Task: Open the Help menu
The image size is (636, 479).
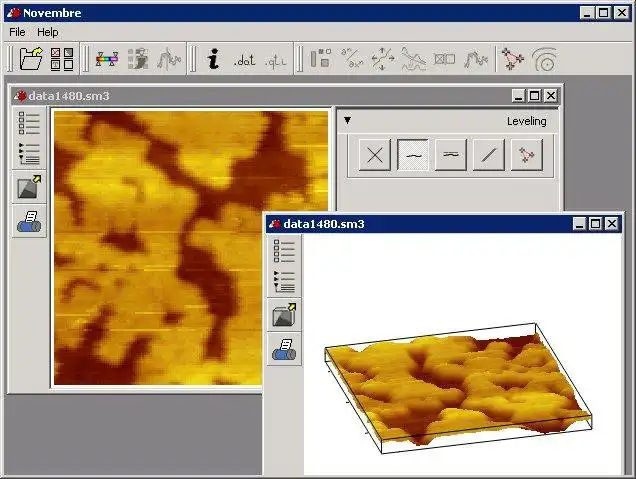Action: pos(47,32)
